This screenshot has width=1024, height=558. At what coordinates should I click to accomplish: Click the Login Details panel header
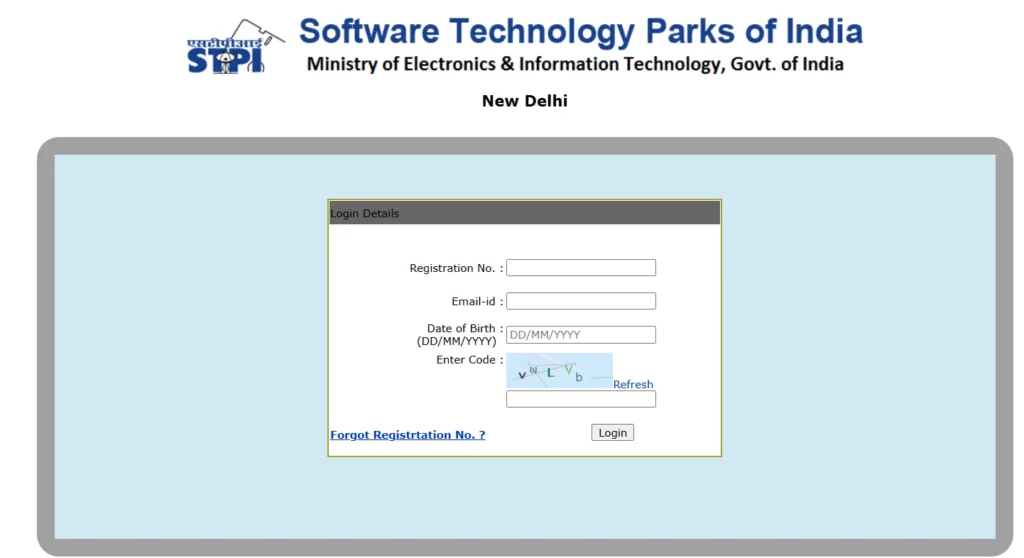pos(524,213)
